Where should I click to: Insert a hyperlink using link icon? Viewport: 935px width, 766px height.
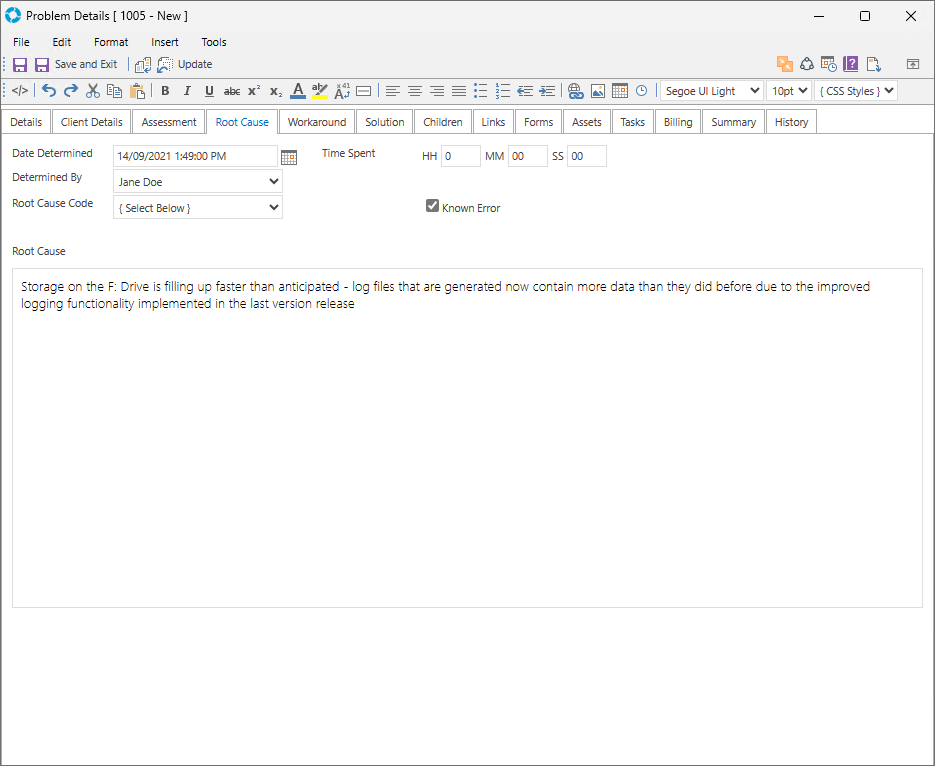[x=575, y=91]
